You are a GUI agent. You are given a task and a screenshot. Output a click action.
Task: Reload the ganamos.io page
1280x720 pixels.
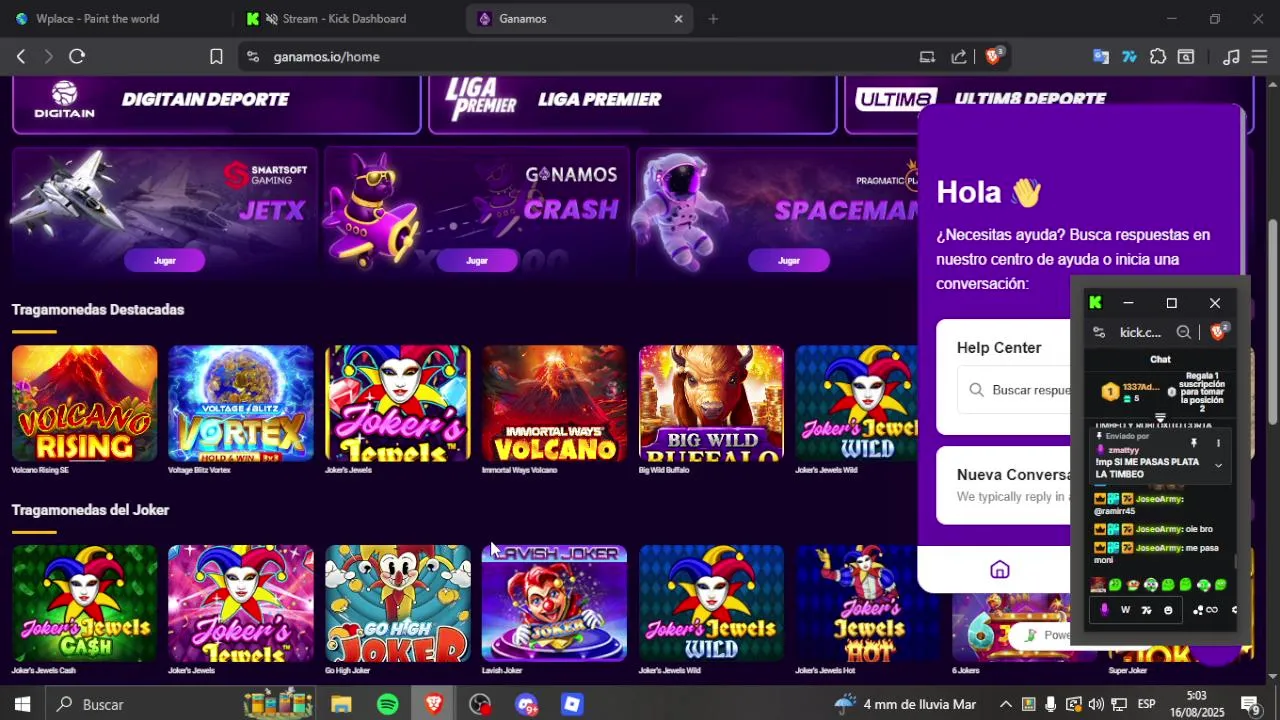[x=77, y=57]
